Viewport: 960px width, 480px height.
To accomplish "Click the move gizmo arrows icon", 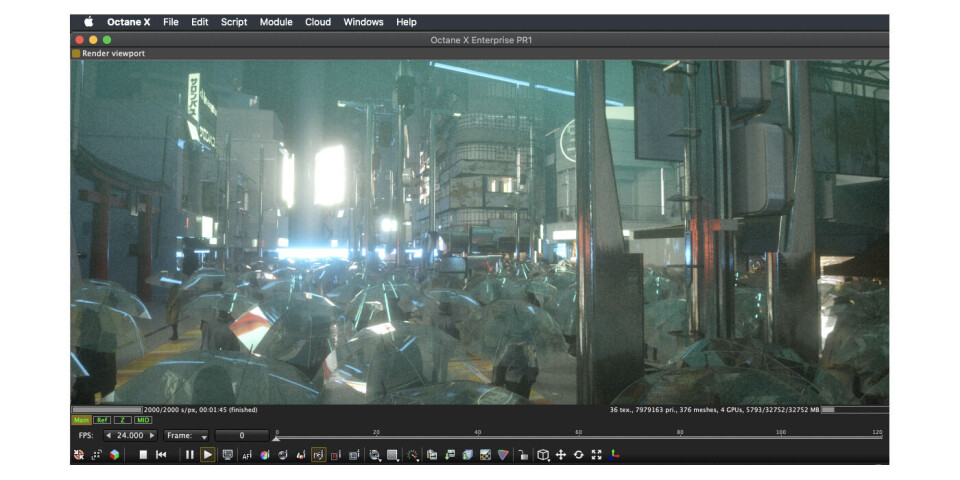I will point(561,455).
